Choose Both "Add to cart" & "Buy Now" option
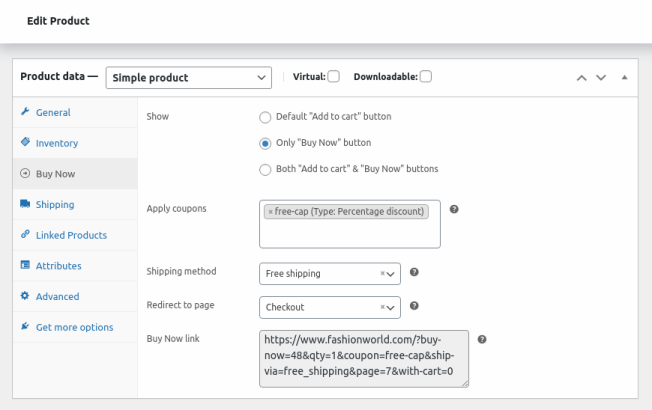The image size is (652, 410). coord(265,169)
